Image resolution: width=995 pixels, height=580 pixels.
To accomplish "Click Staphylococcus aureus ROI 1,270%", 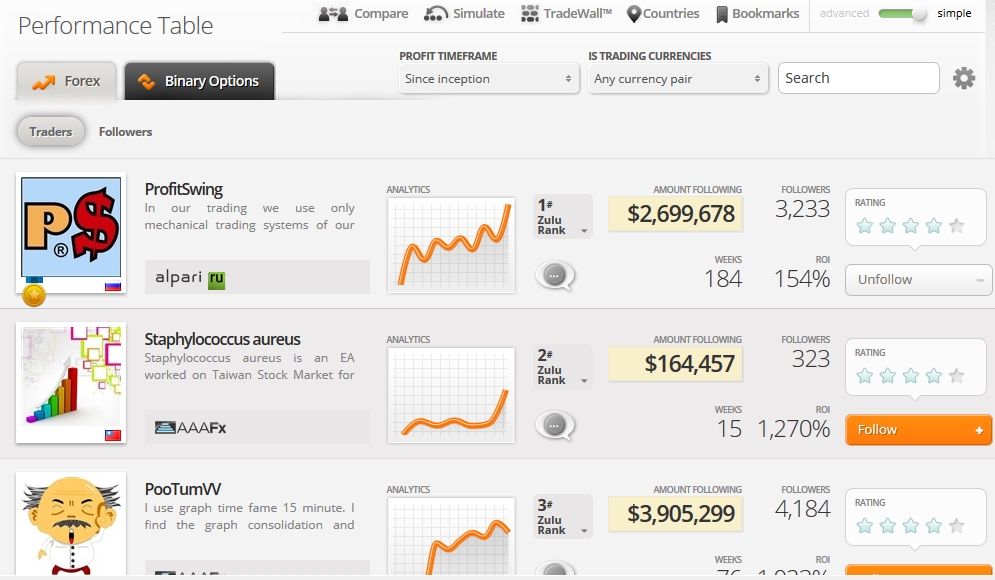I will tap(794, 429).
